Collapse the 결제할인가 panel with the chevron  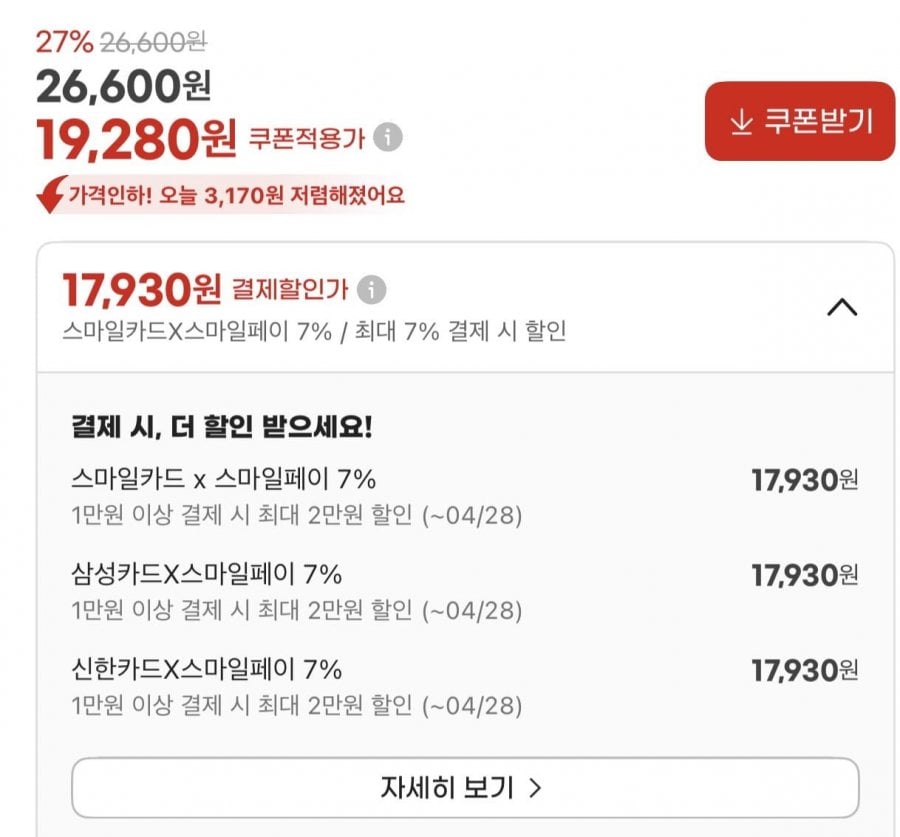pos(842,308)
